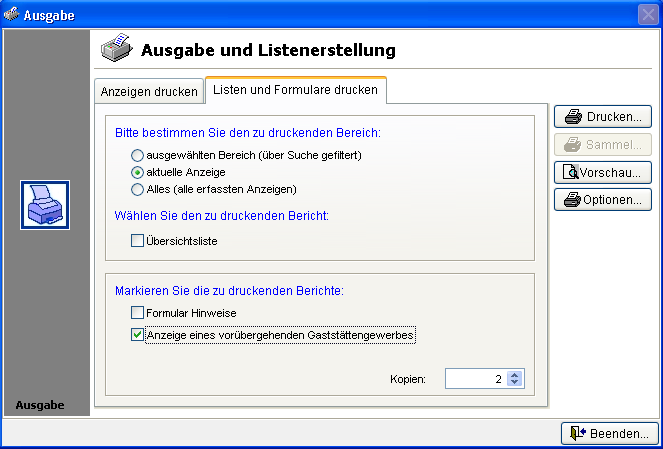
Task: Check the Formular Hinweise checkbox
Action: [138, 313]
